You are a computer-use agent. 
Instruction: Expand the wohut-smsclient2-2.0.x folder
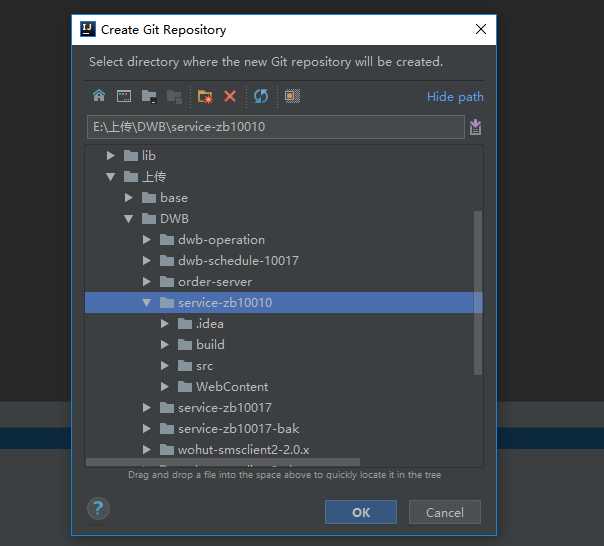(147, 450)
